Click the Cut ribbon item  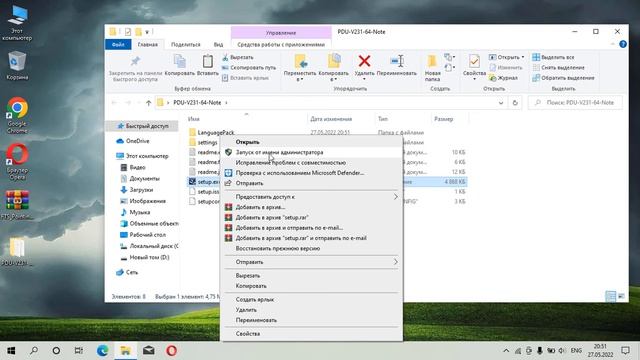(x=238, y=58)
